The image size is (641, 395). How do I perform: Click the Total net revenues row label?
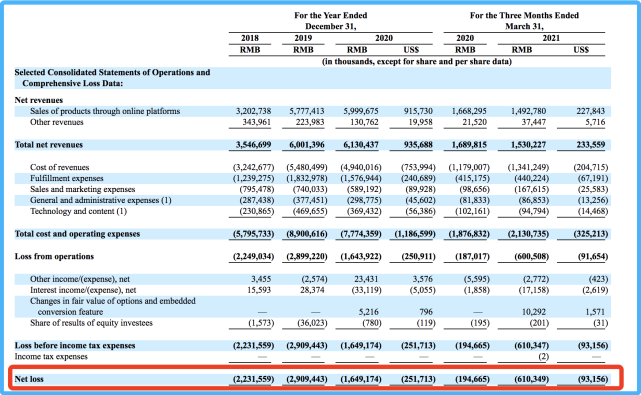tap(49, 145)
